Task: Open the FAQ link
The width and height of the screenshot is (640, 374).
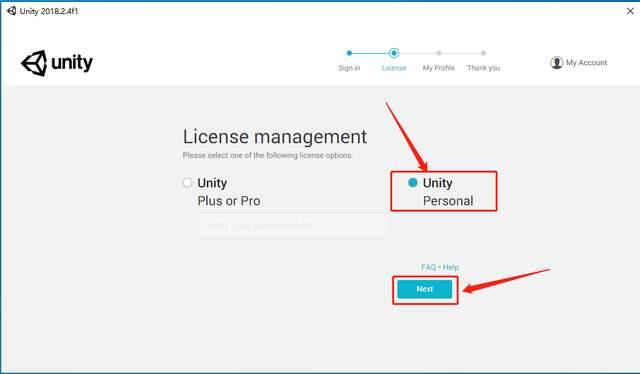Action: click(429, 267)
